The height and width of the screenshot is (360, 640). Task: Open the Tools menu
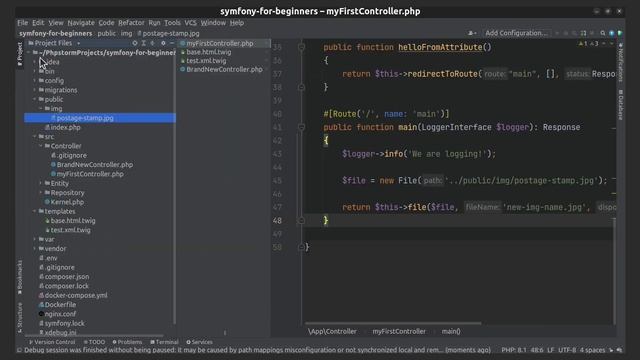point(172,23)
